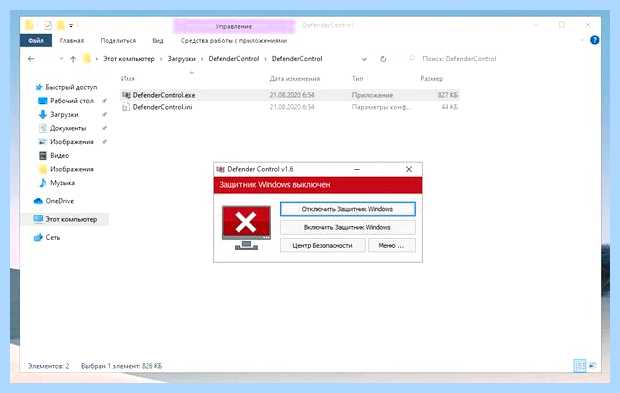Open Центр Безопасности button
Screen dimensions: 620x393
322,246
